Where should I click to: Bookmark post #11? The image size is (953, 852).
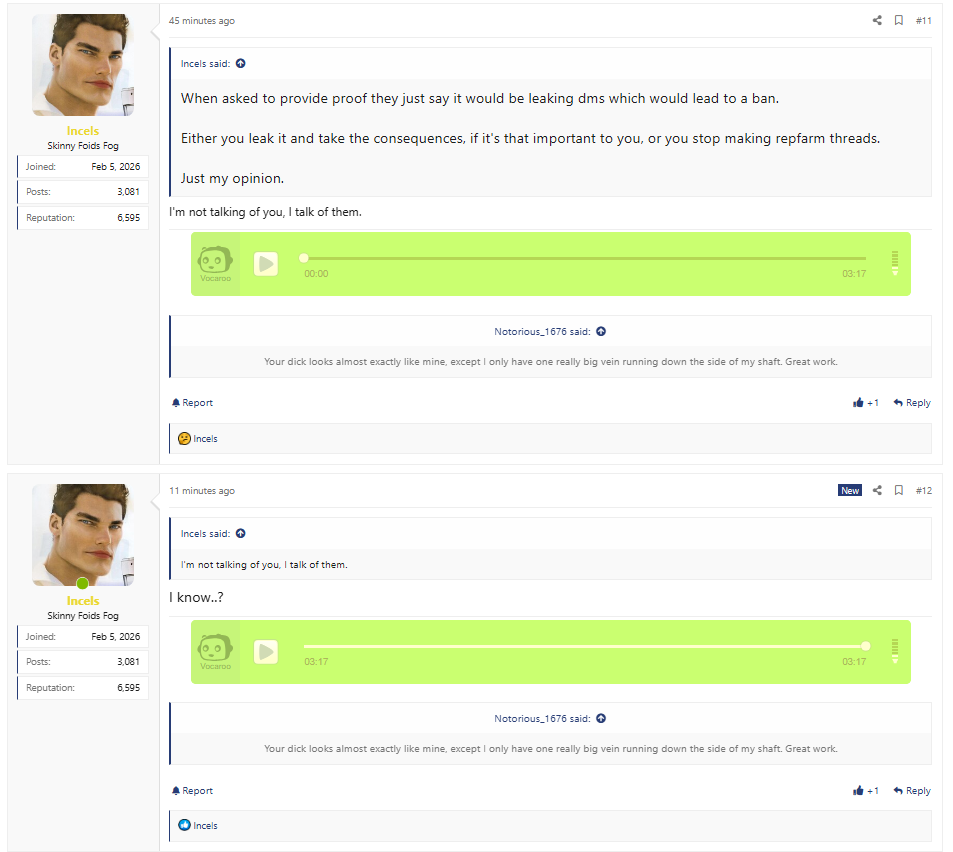(x=898, y=20)
